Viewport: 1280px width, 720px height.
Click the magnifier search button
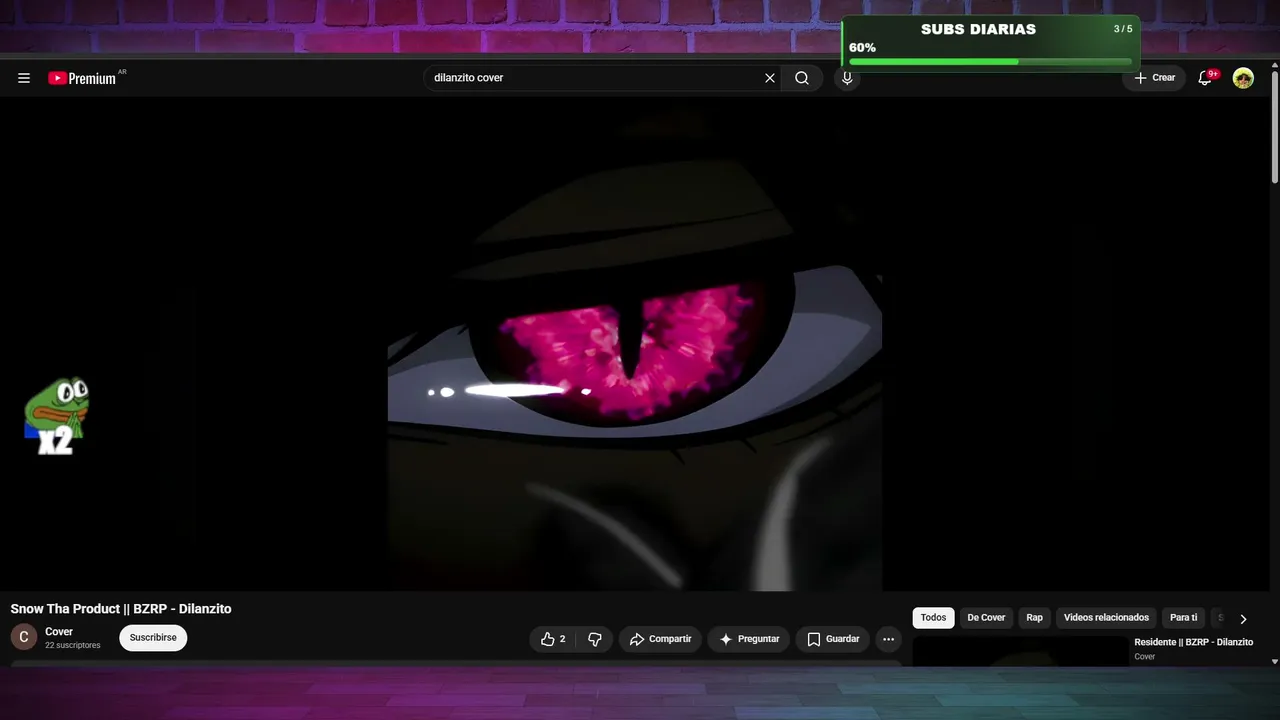point(802,78)
